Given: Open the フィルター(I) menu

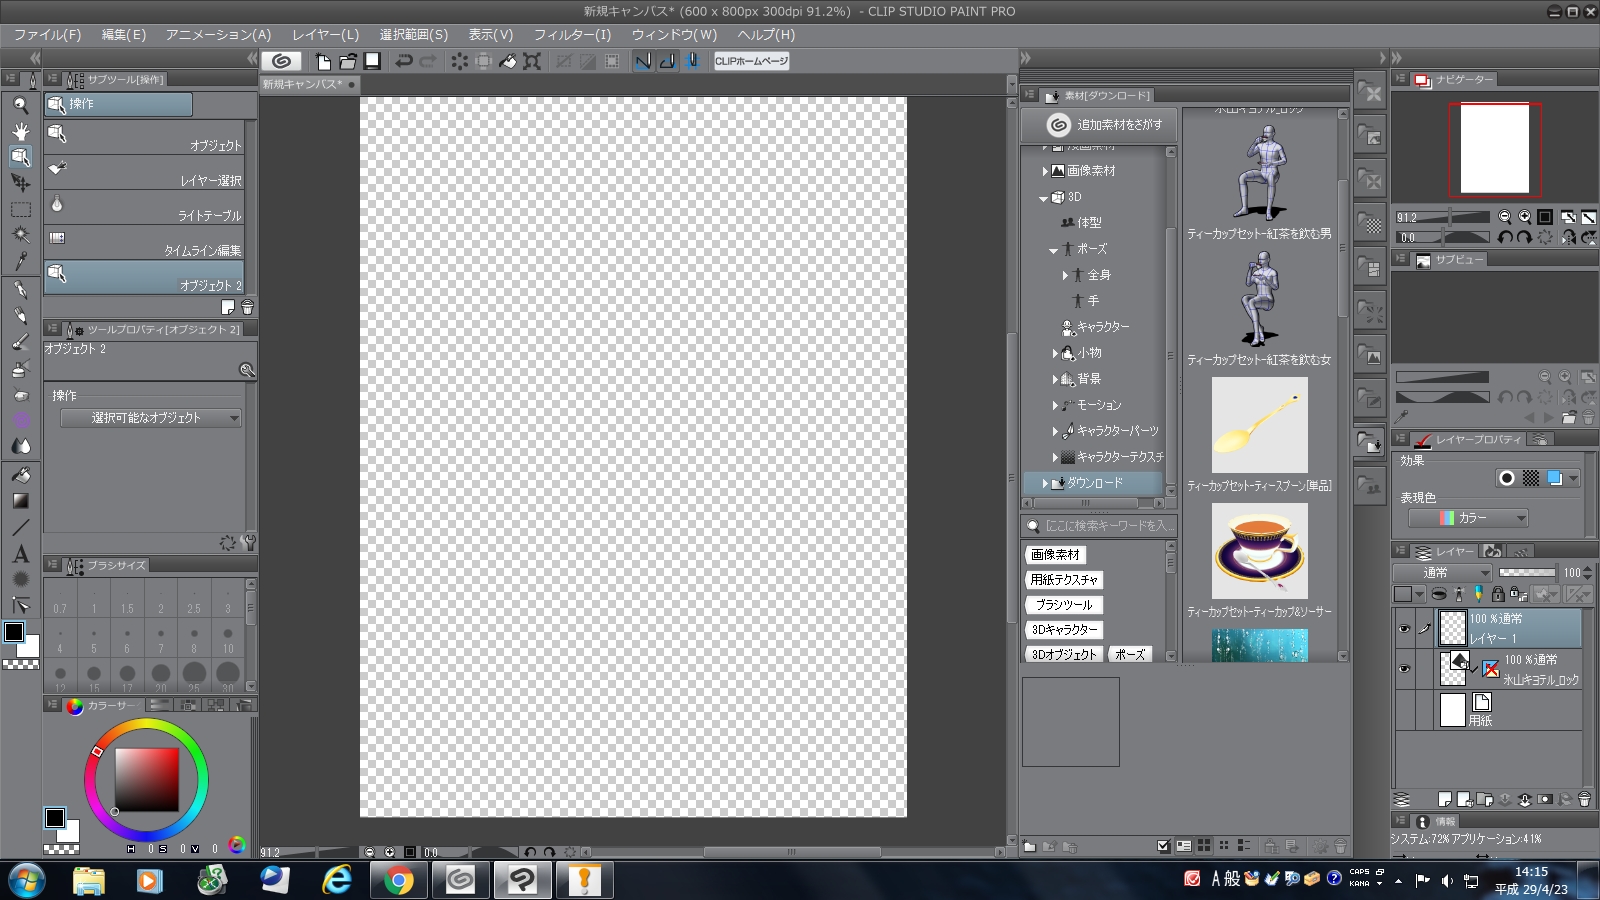Looking at the screenshot, I should coord(571,35).
